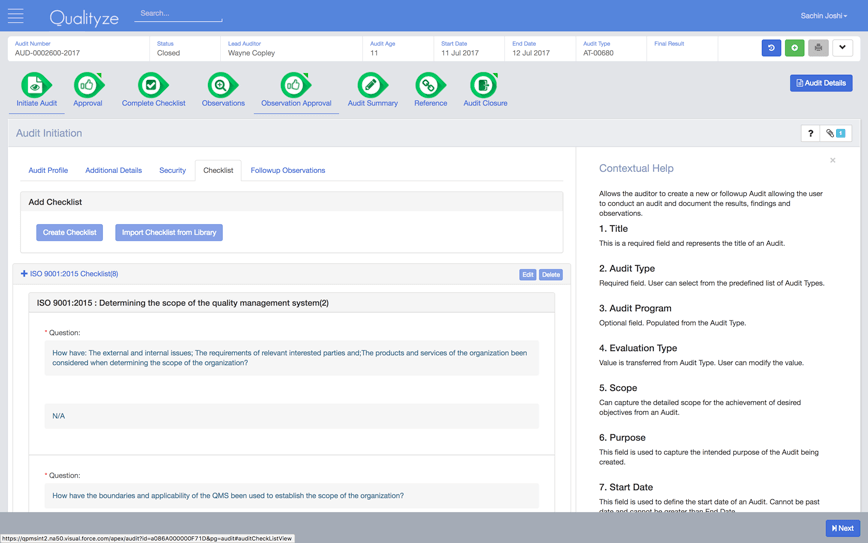
Task: Open the Reference stage icon
Action: (430, 85)
